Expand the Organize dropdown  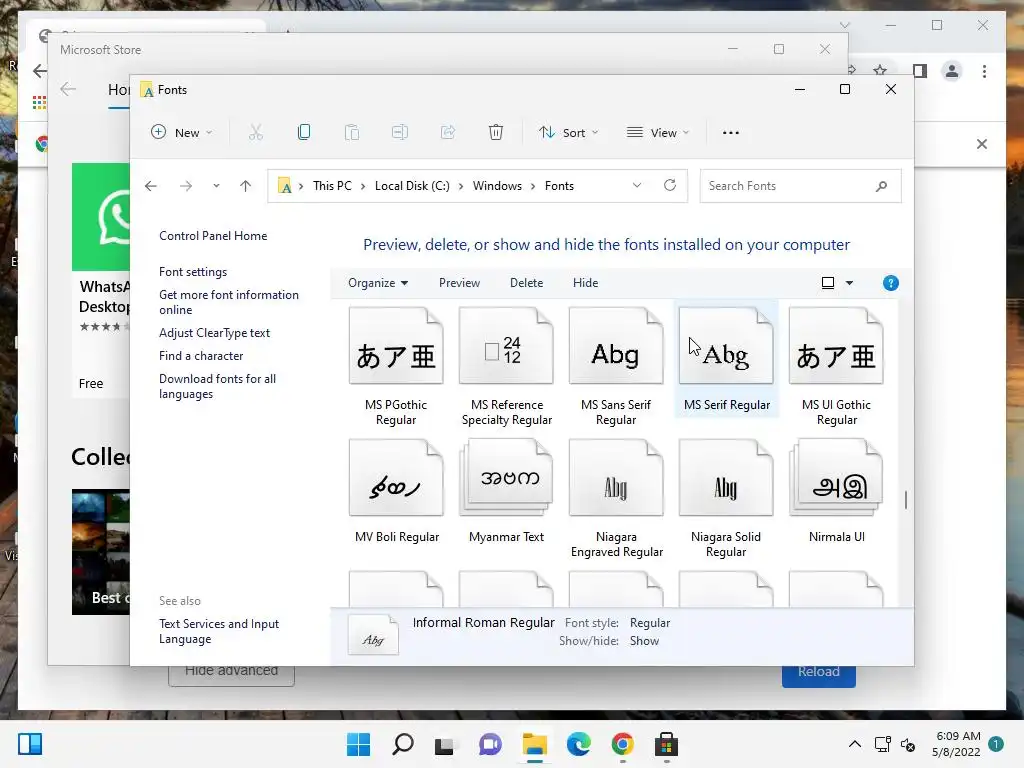(378, 283)
